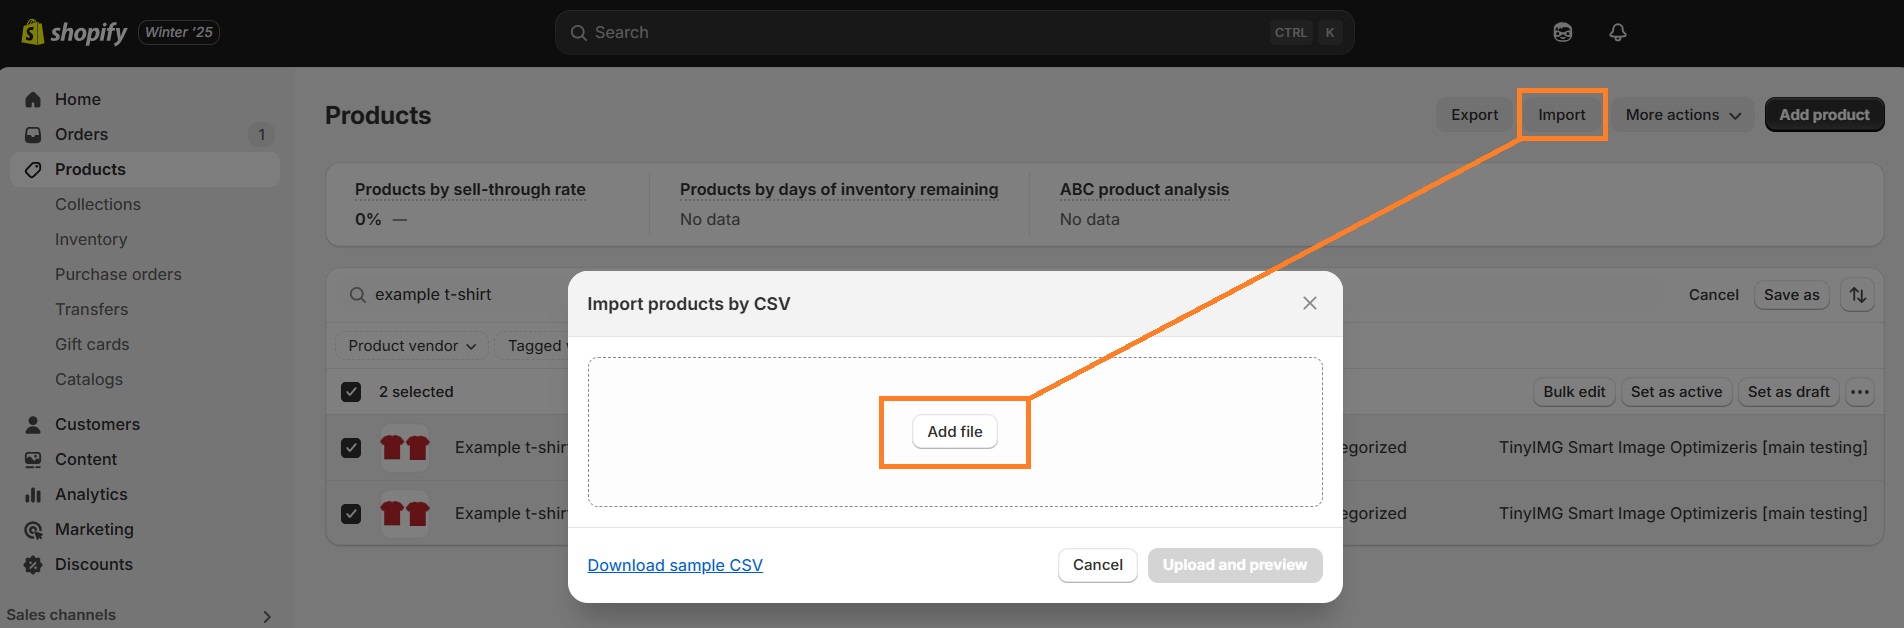Deselect the first Example t-shirt checkbox
The width and height of the screenshot is (1904, 628).
point(351,447)
